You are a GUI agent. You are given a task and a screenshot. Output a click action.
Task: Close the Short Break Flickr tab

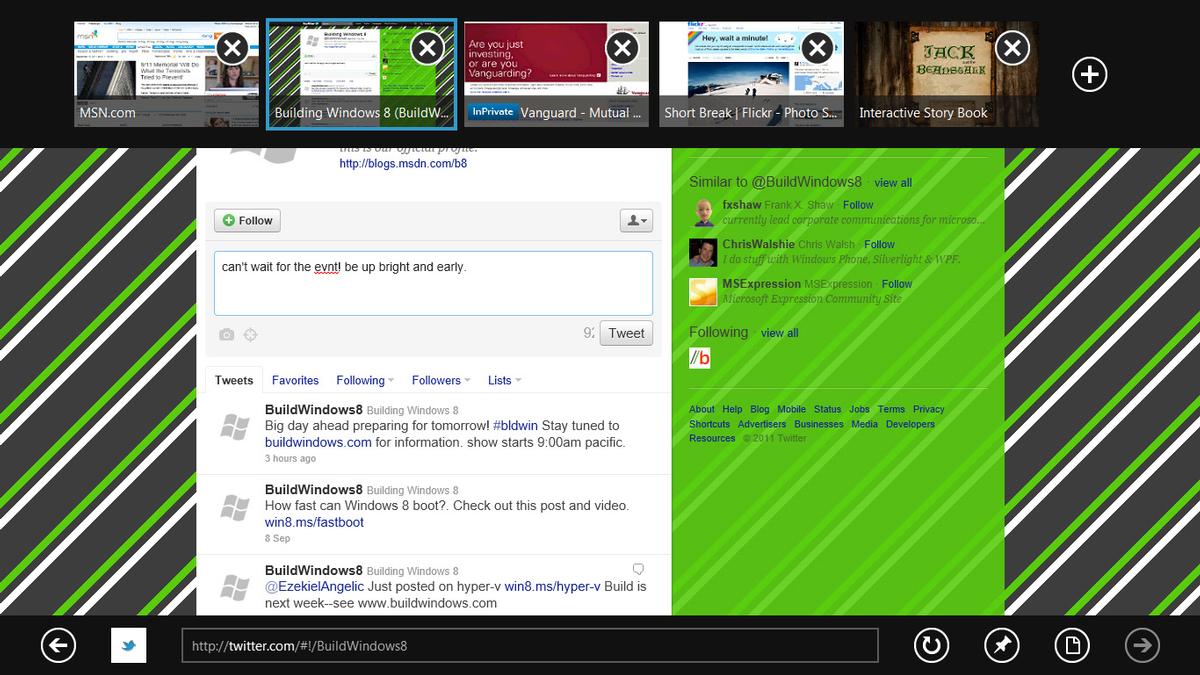(x=817, y=48)
